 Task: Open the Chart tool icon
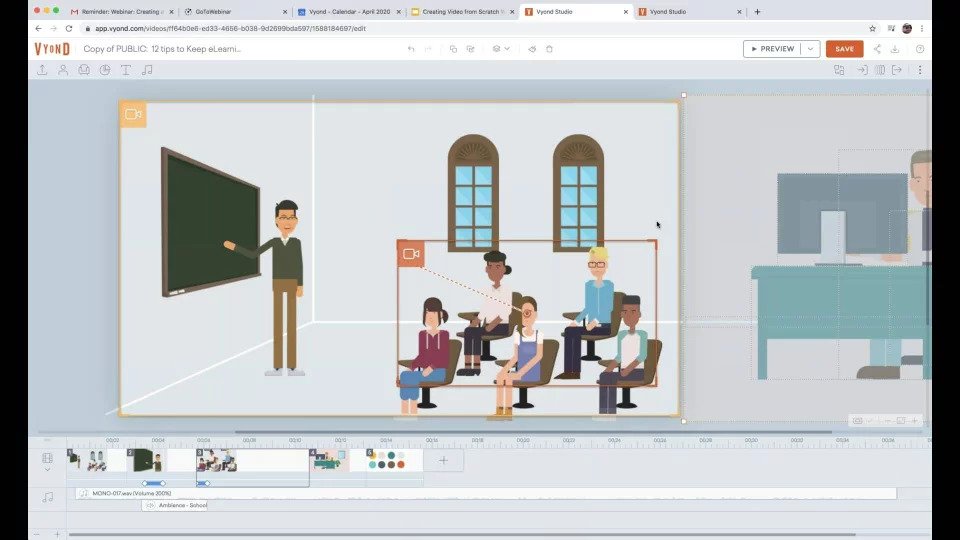(x=105, y=70)
